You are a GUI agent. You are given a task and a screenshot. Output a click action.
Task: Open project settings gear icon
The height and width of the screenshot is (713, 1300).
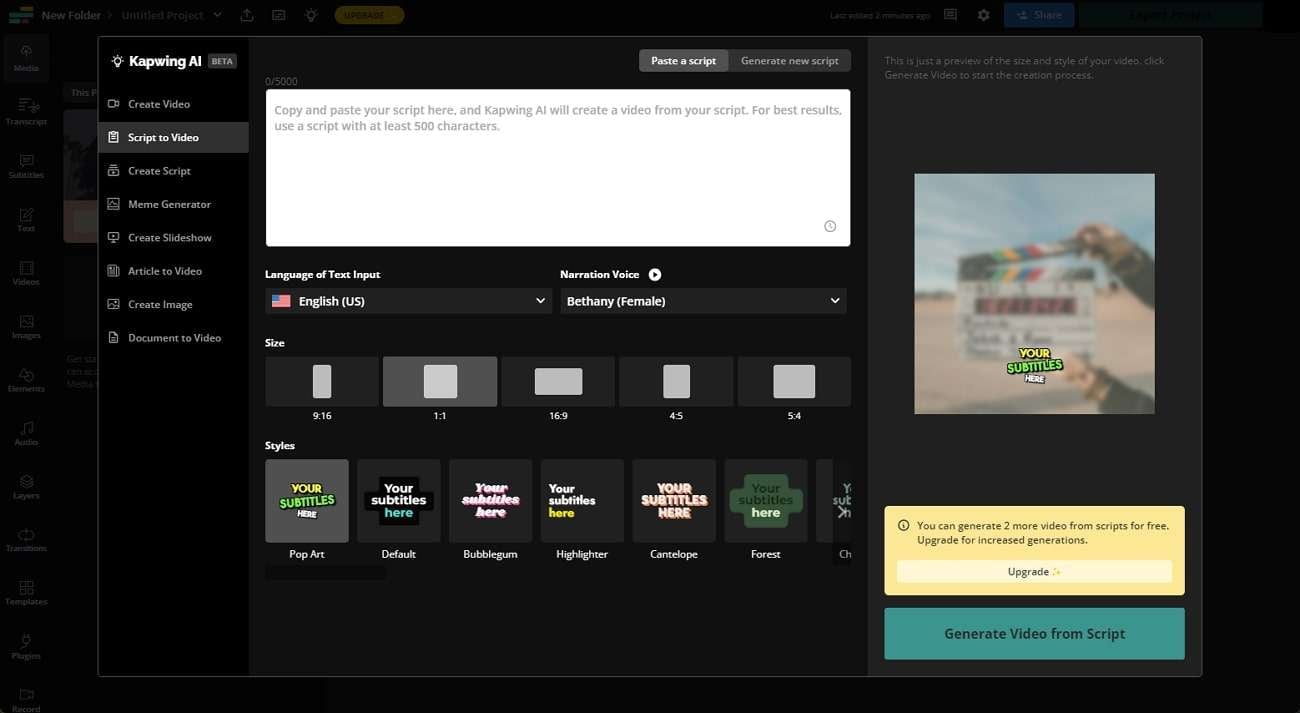click(x=983, y=15)
